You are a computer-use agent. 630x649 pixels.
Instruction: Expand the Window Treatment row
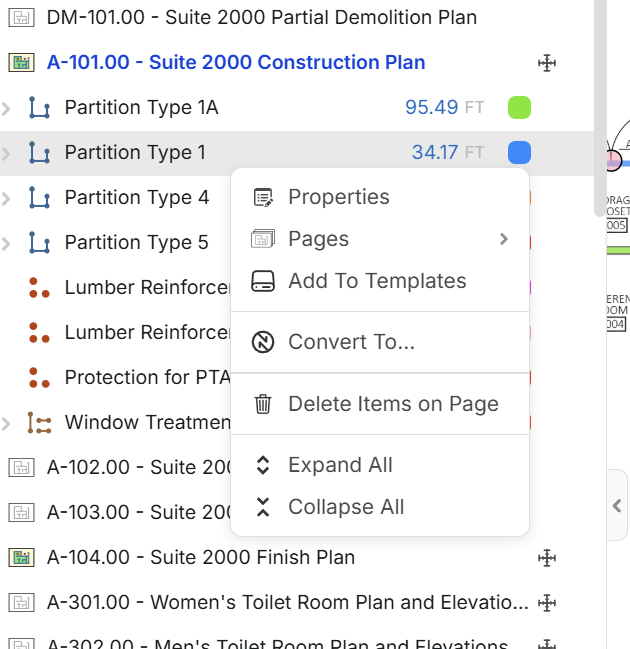click(x=7, y=423)
